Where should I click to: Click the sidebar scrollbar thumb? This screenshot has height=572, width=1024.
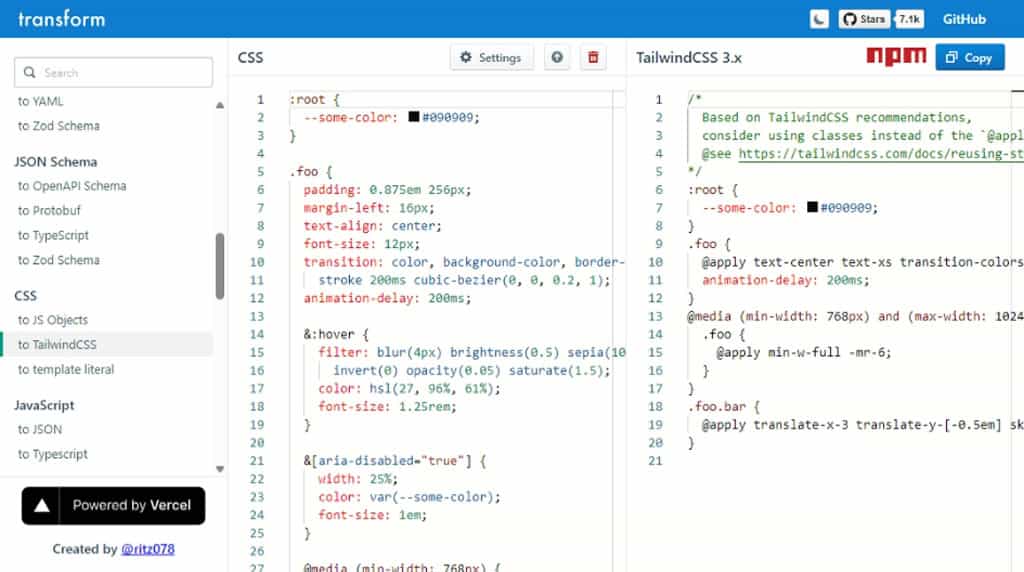coord(220,266)
